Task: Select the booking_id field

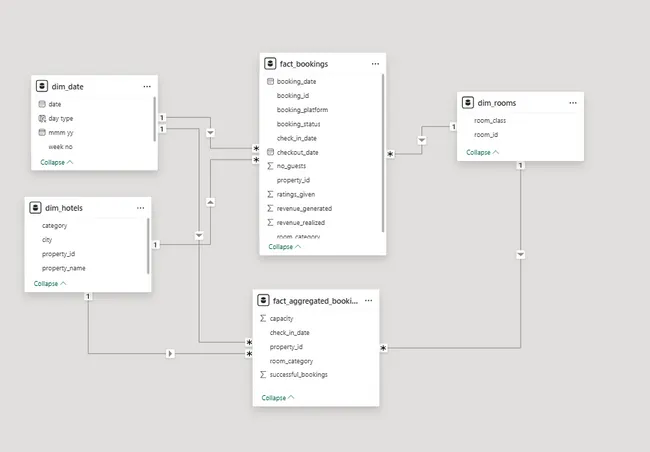Action: [293, 95]
